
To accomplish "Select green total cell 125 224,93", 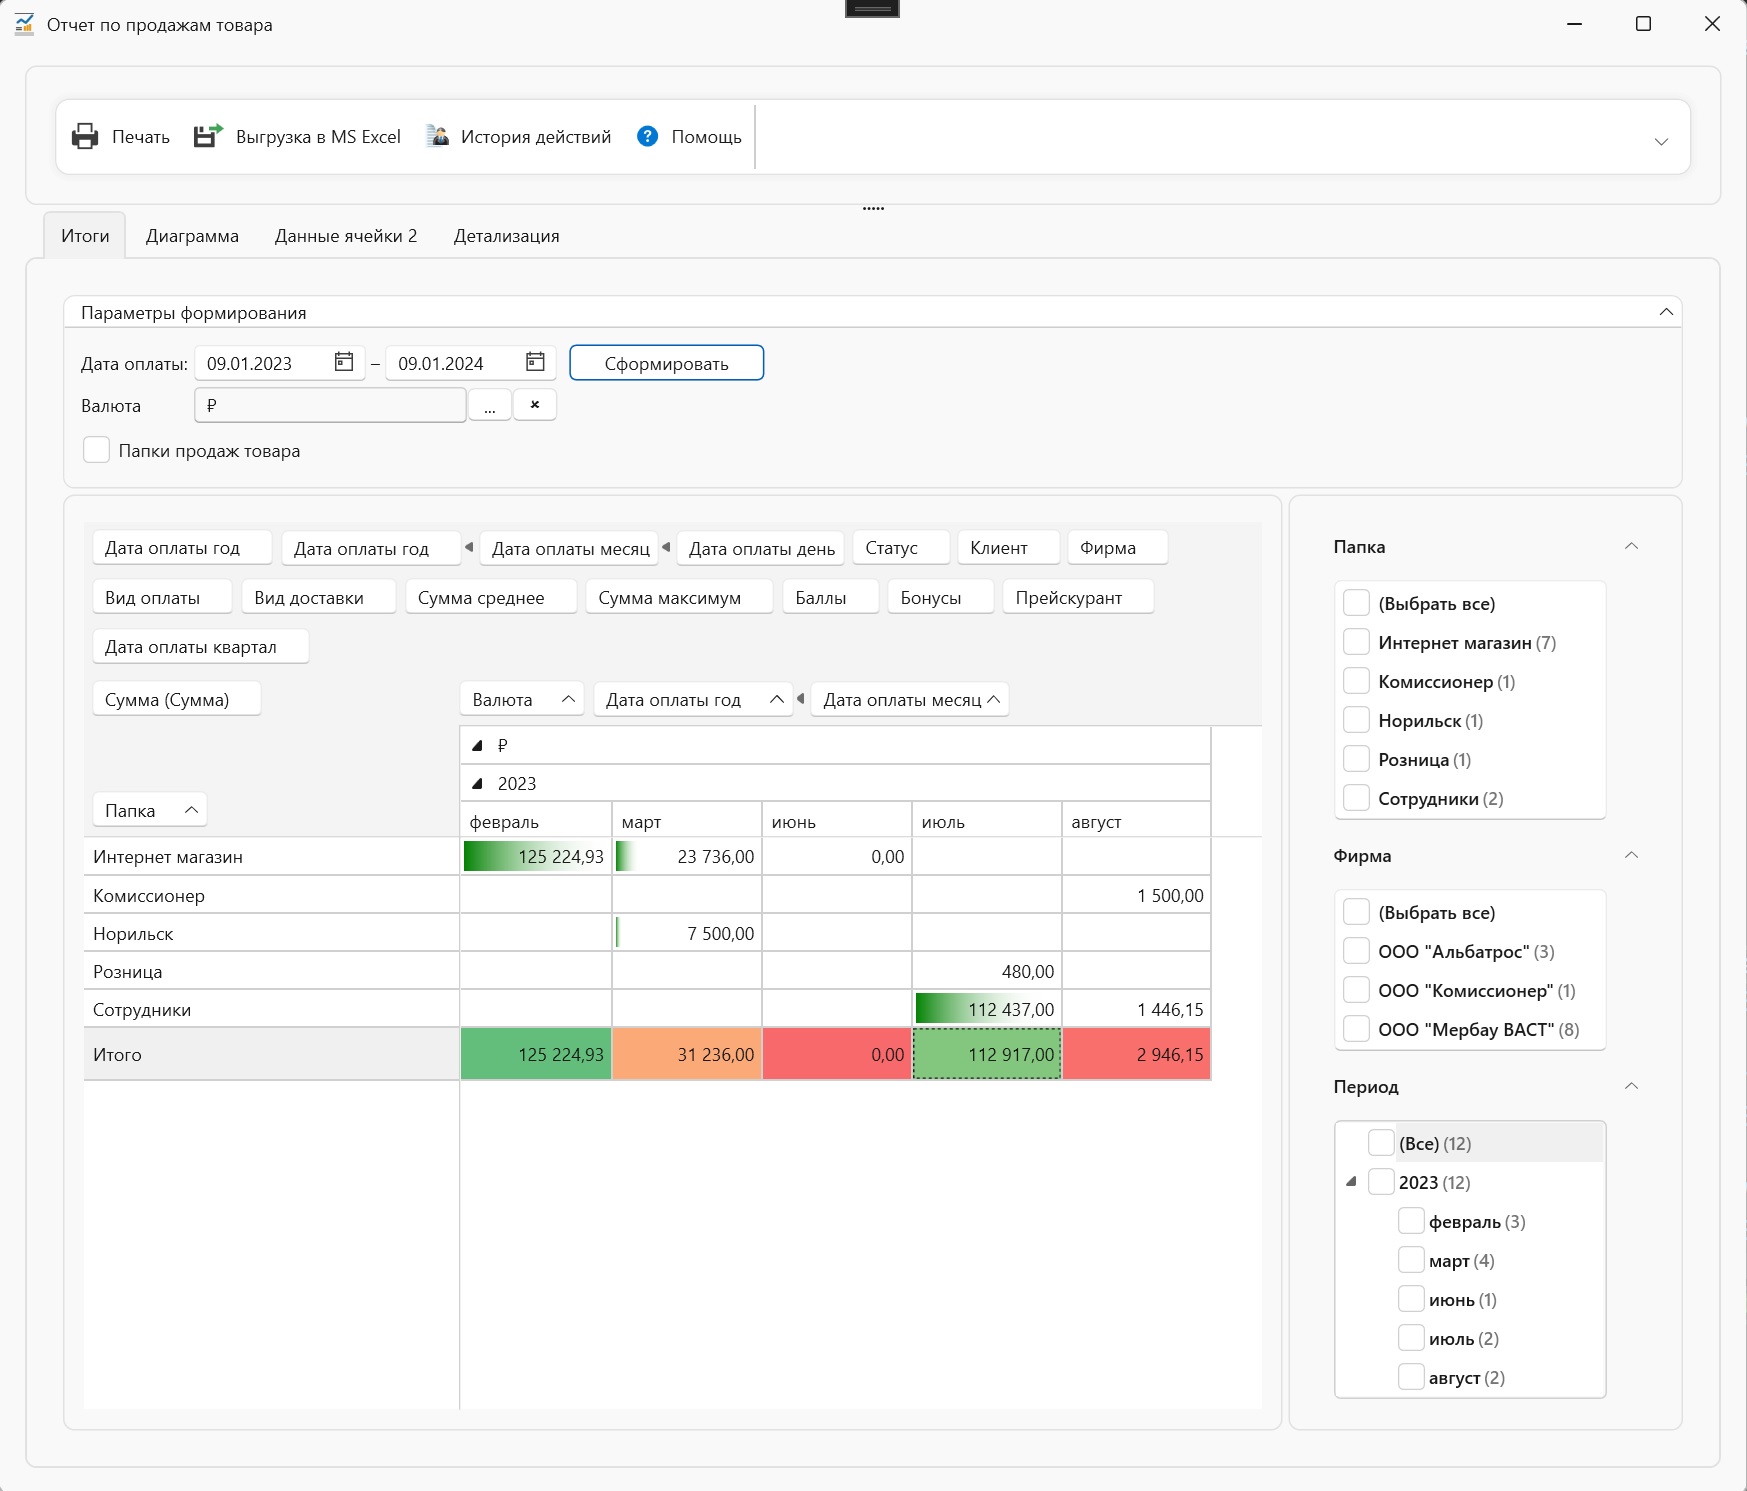I will [536, 1054].
